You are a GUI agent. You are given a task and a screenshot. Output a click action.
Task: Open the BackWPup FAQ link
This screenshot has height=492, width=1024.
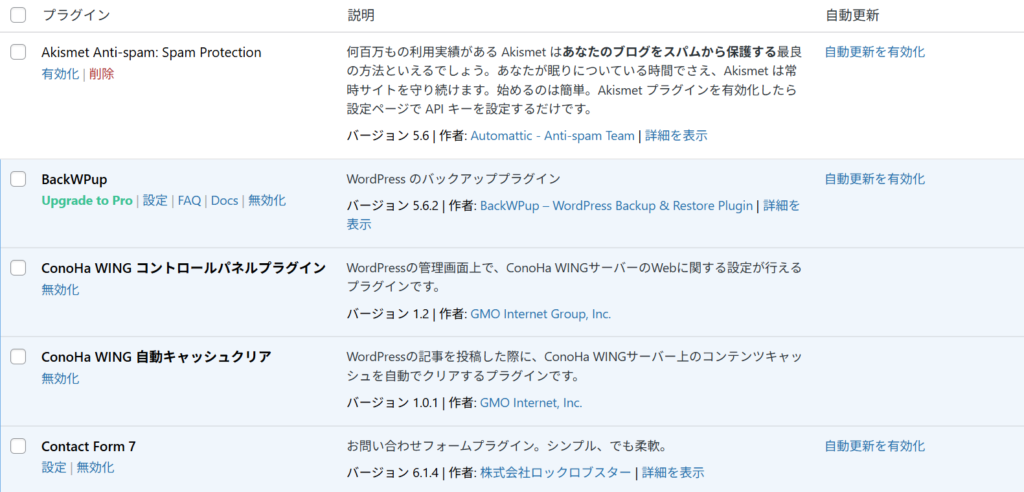click(189, 201)
